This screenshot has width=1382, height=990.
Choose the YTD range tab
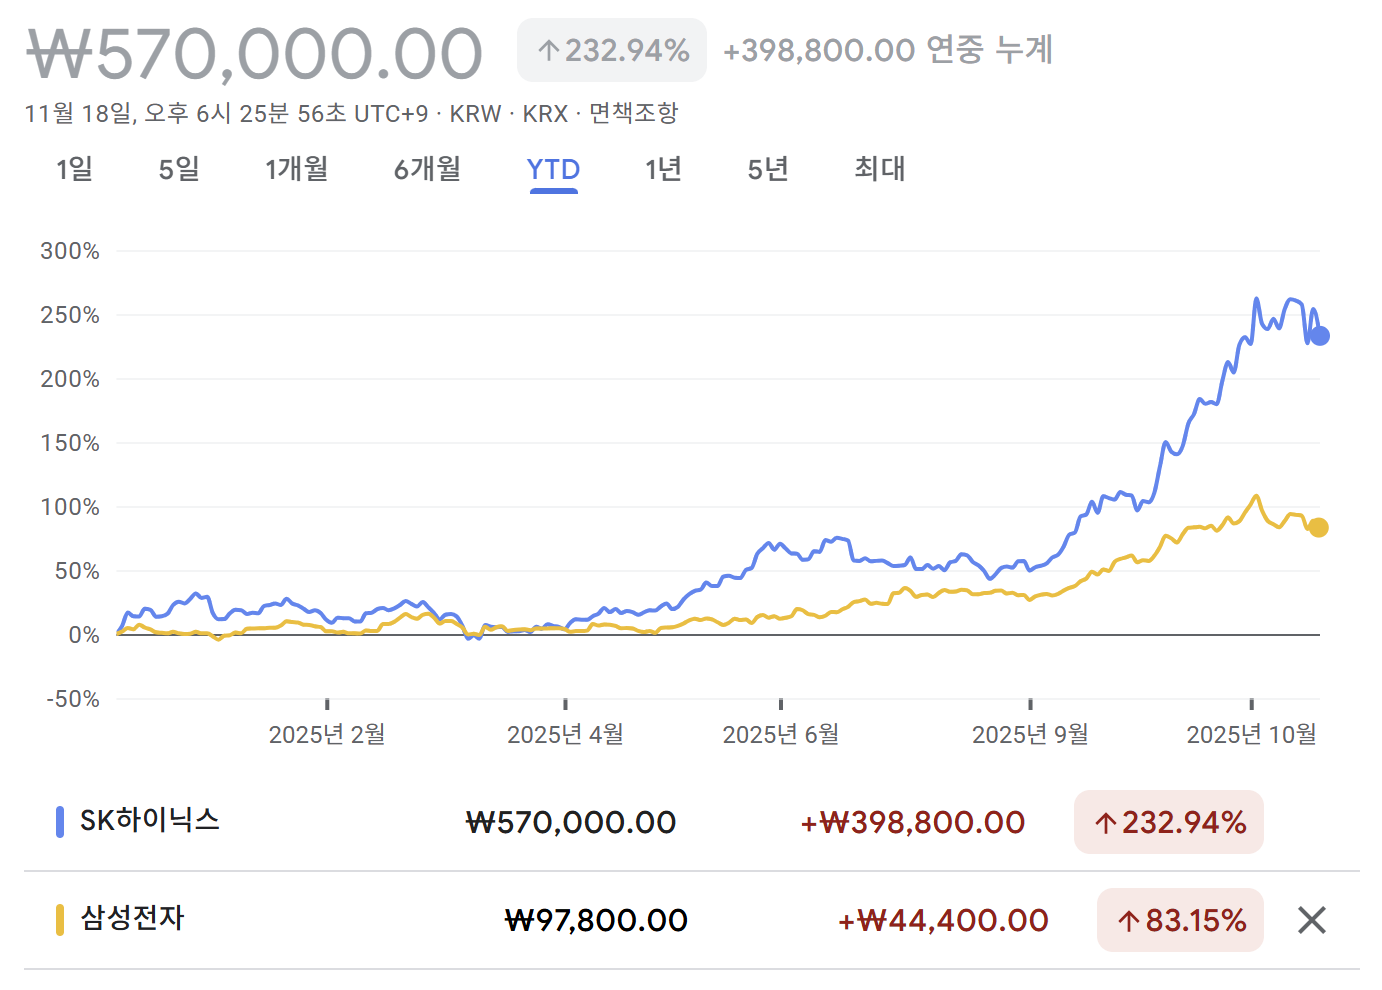[553, 170]
